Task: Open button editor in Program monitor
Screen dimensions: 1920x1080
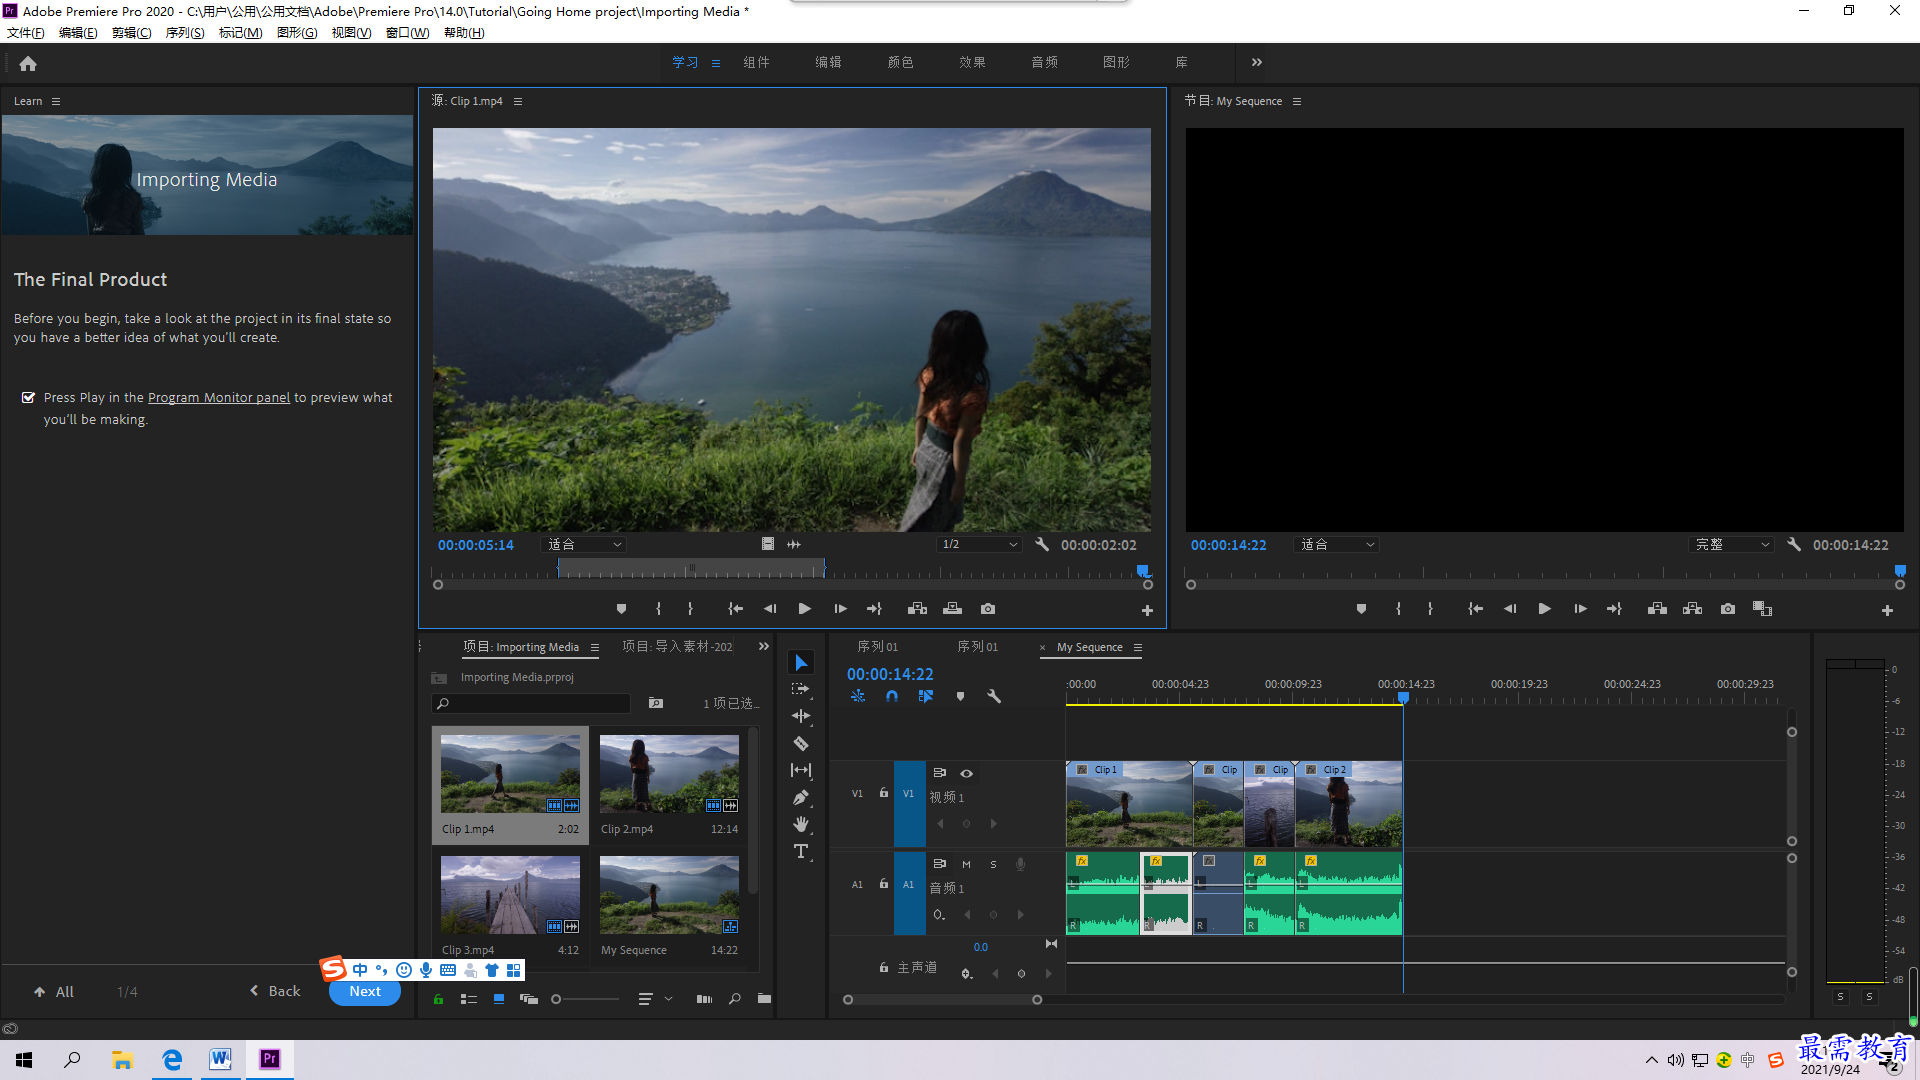Action: pyautogui.click(x=1887, y=610)
